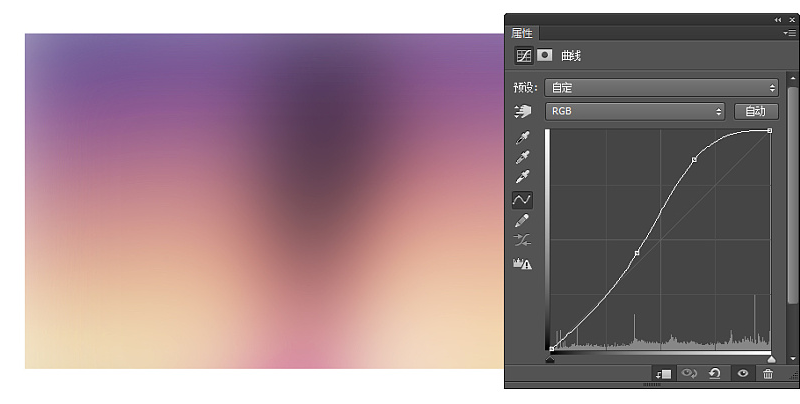Open the RGB channel dropdown
800x404 pixels.
(635, 111)
